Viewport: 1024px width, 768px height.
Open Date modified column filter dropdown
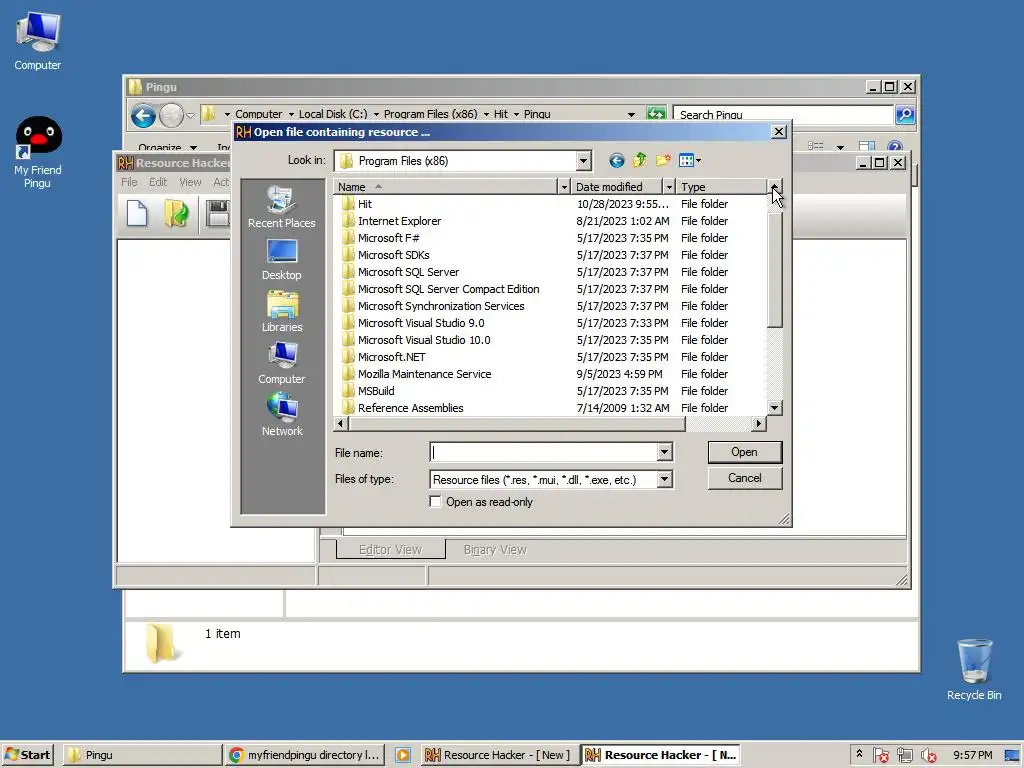[668, 187]
